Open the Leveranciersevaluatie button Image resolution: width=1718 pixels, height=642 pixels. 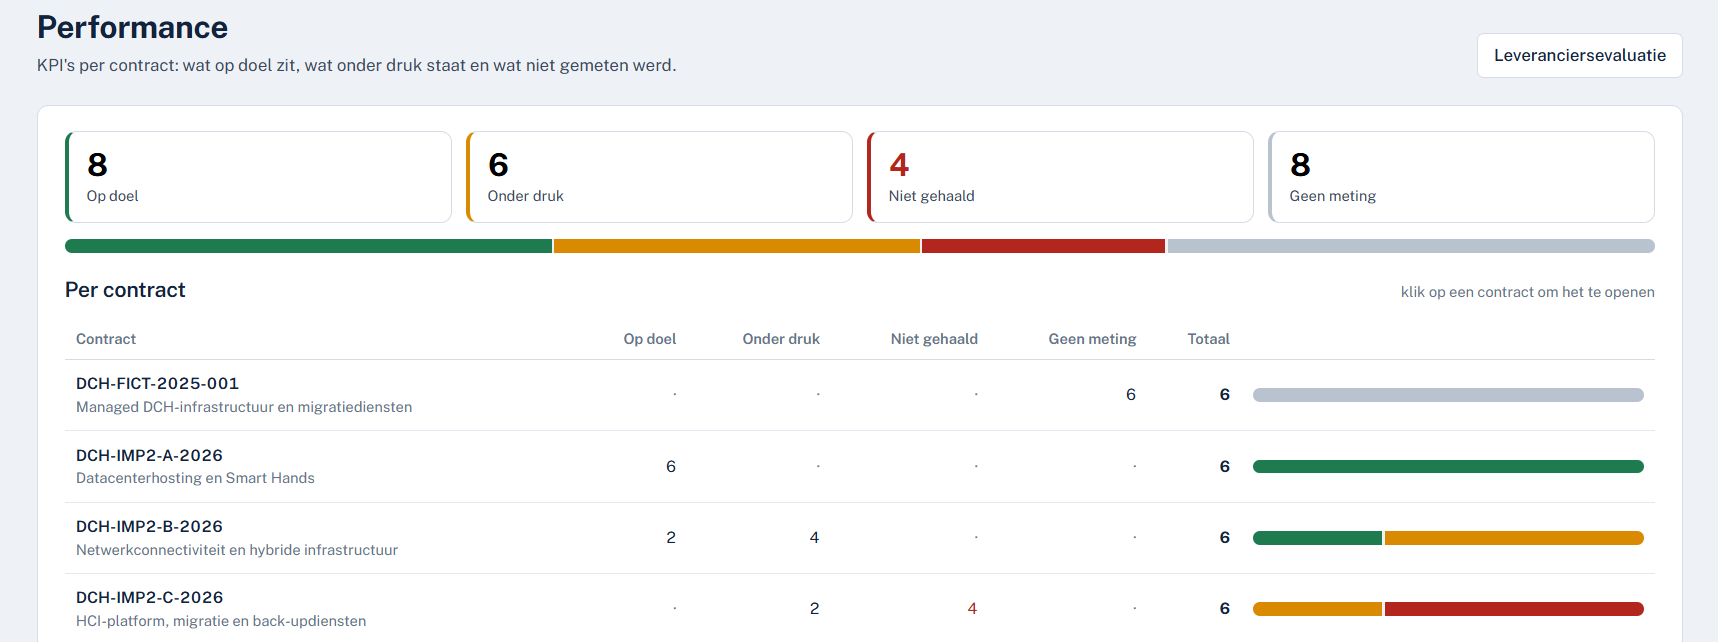1579,55
